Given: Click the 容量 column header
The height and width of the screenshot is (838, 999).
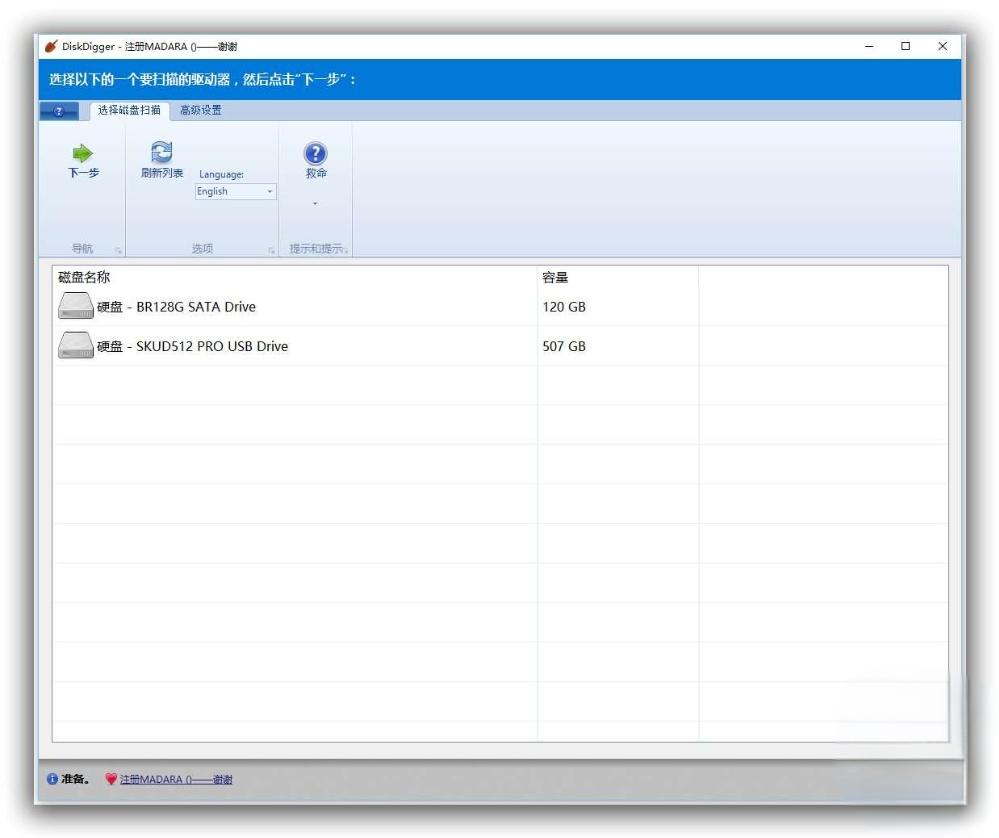Looking at the screenshot, I should (555, 277).
